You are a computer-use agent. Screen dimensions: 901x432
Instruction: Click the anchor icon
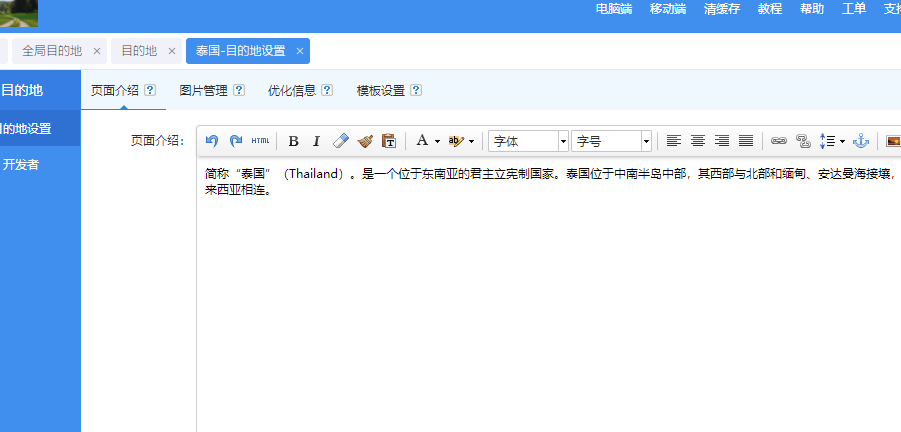click(861, 141)
